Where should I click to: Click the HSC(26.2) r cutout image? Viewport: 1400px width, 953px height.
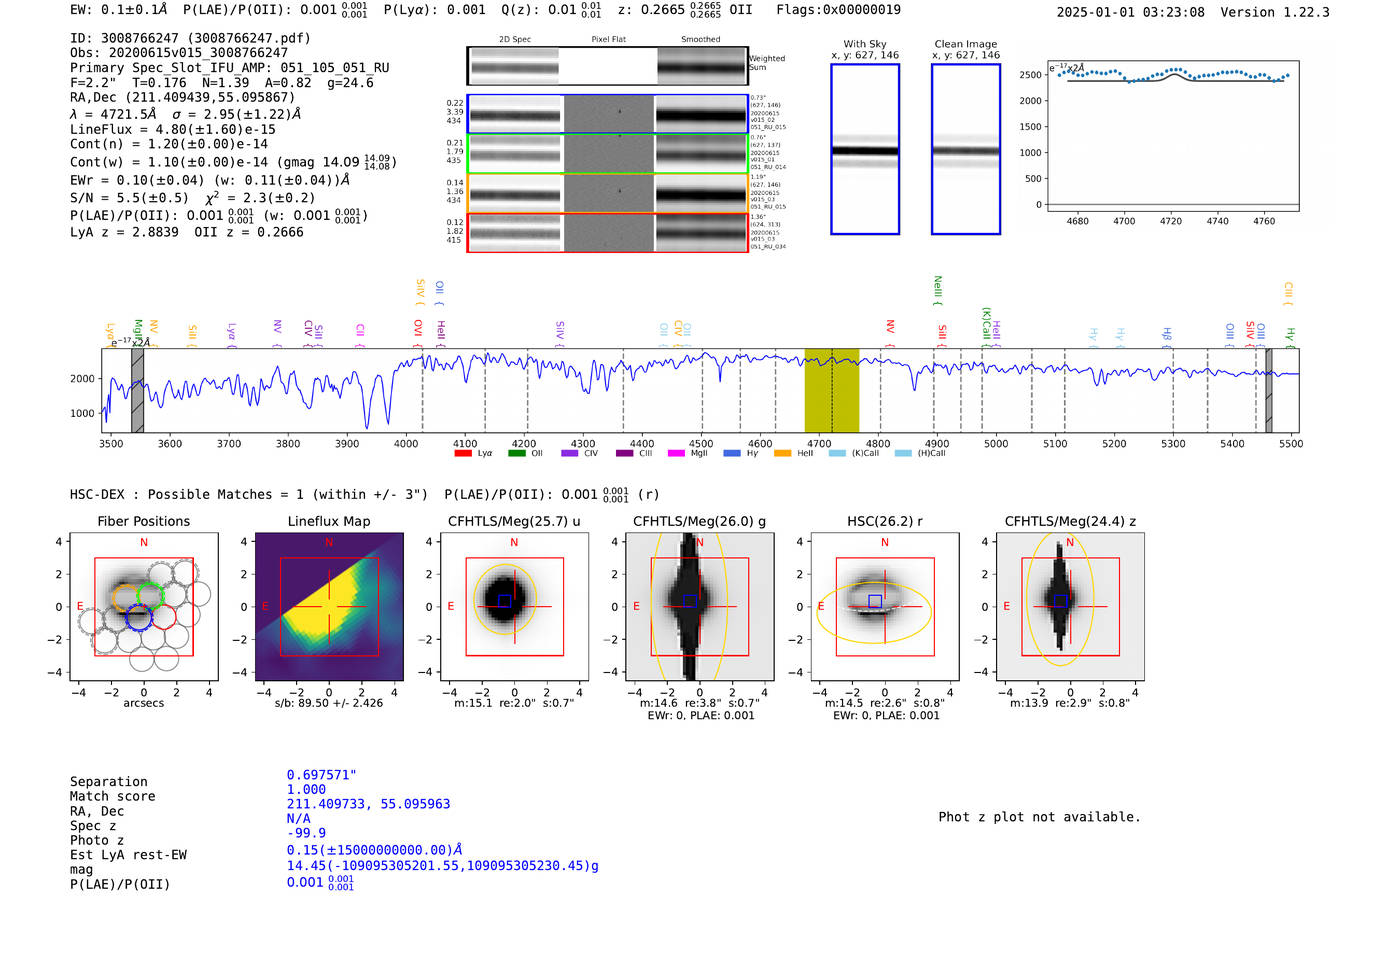884,607
